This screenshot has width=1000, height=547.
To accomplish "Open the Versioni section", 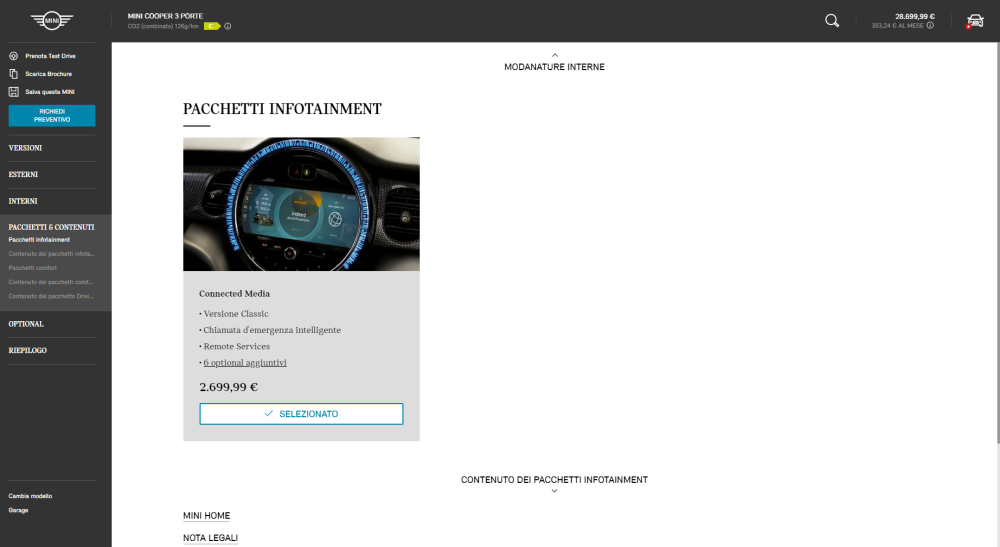I will (x=25, y=148).
